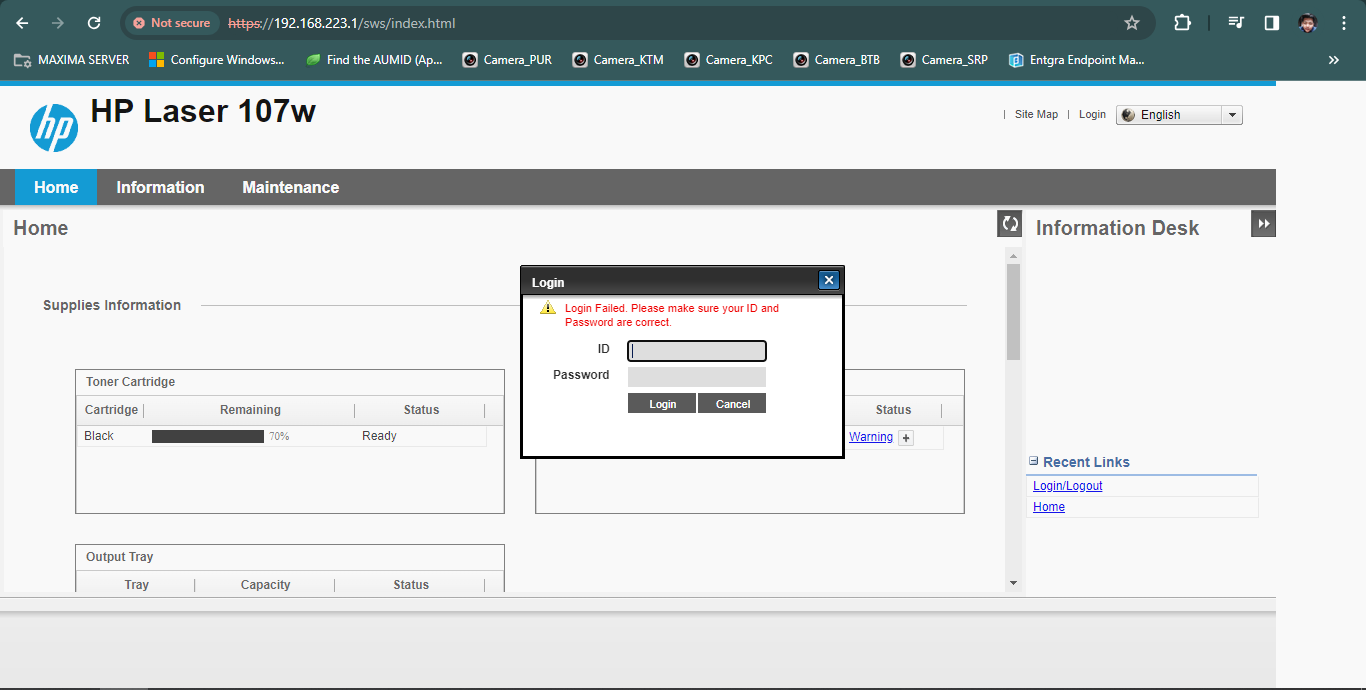Click the HP logo

click(x=54, y=126)
